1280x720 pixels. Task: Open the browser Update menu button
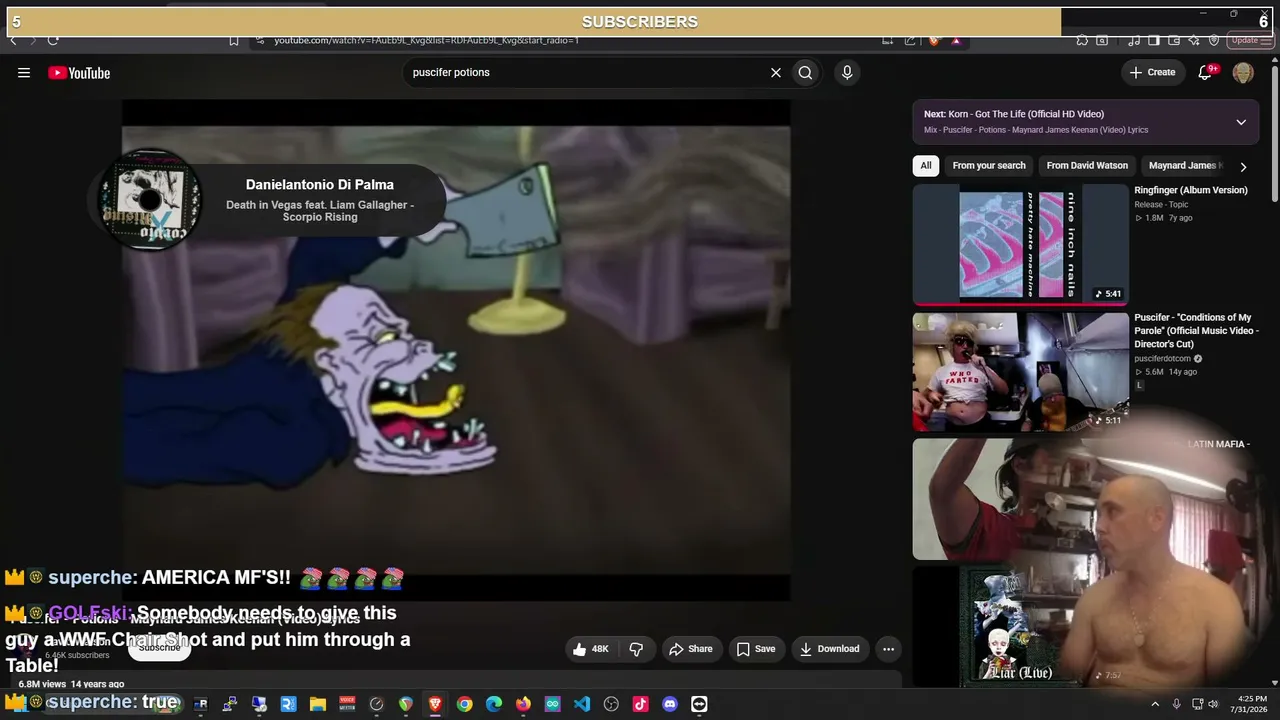pos(1250,40)
